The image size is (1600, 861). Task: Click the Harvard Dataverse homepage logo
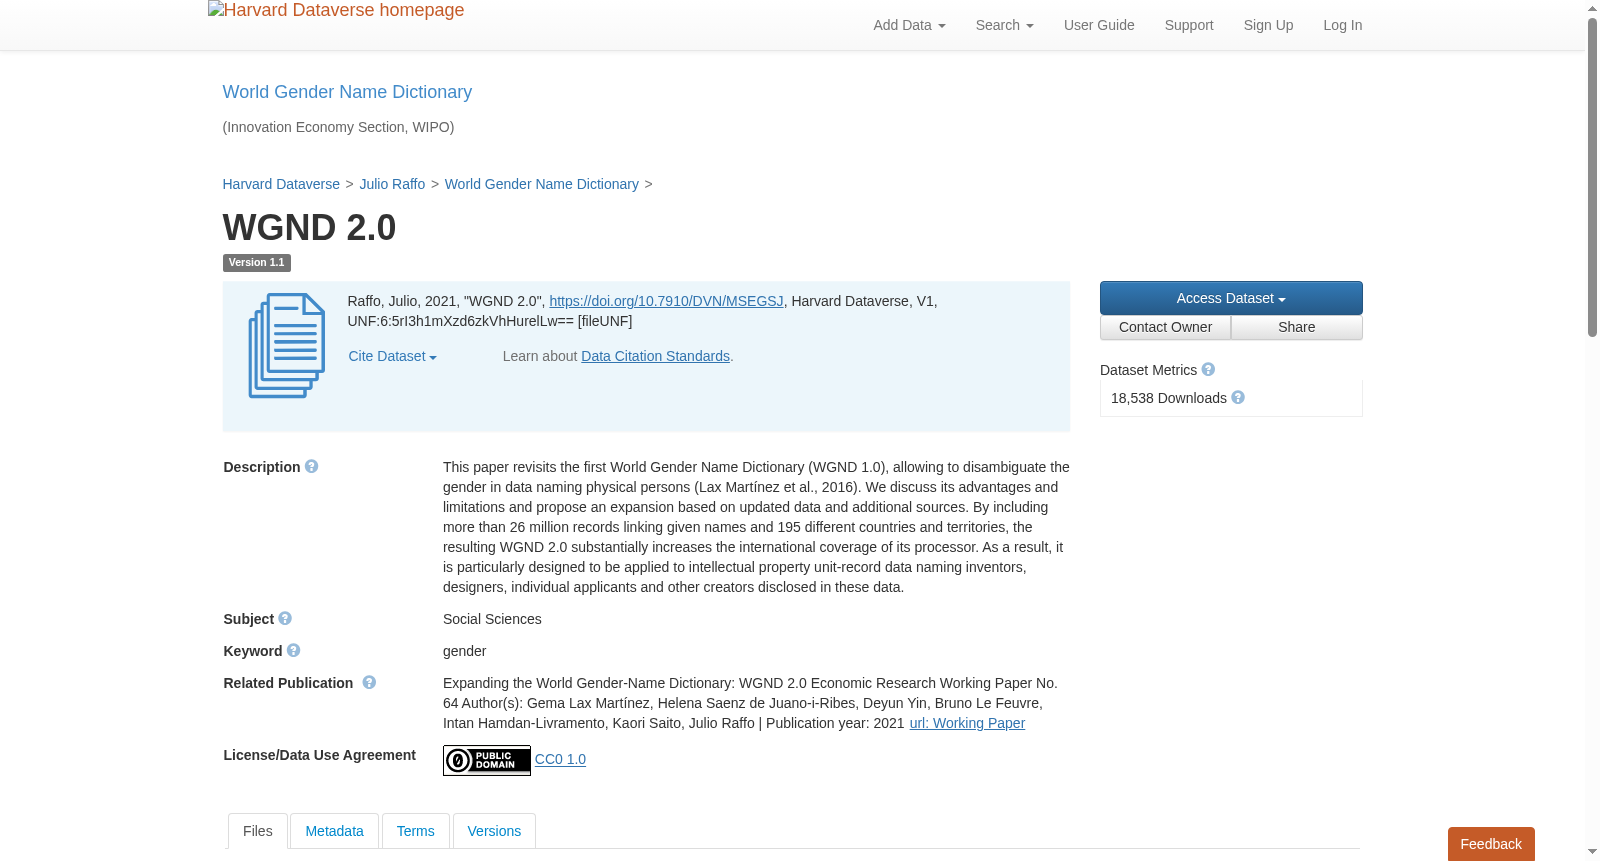(x=336, y=11)
